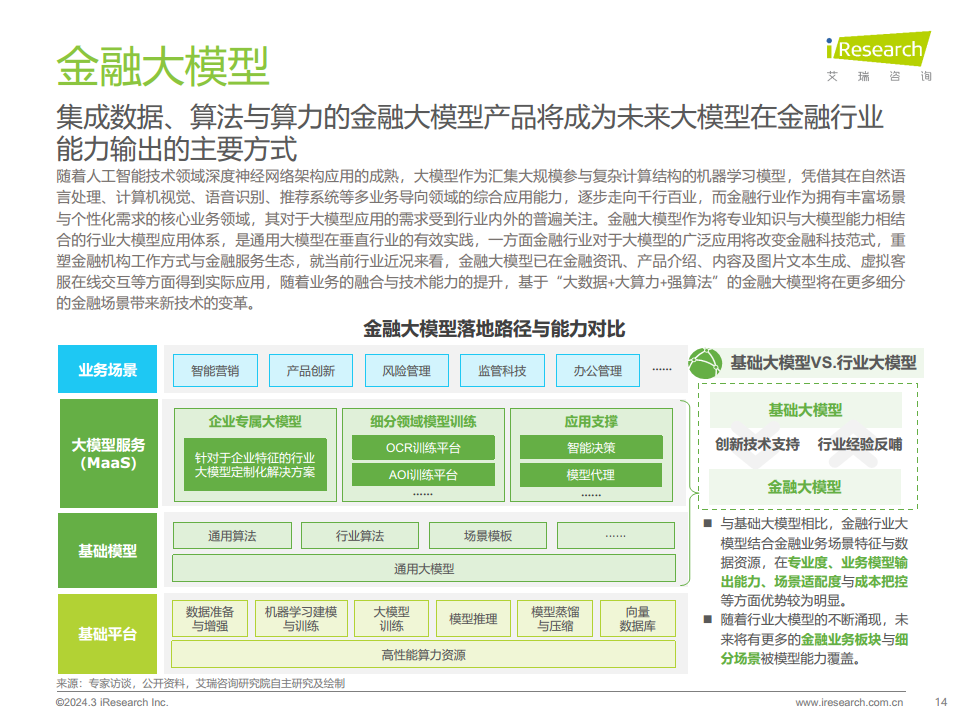Click the 风险管理 scenario box

tap(406, 371)
